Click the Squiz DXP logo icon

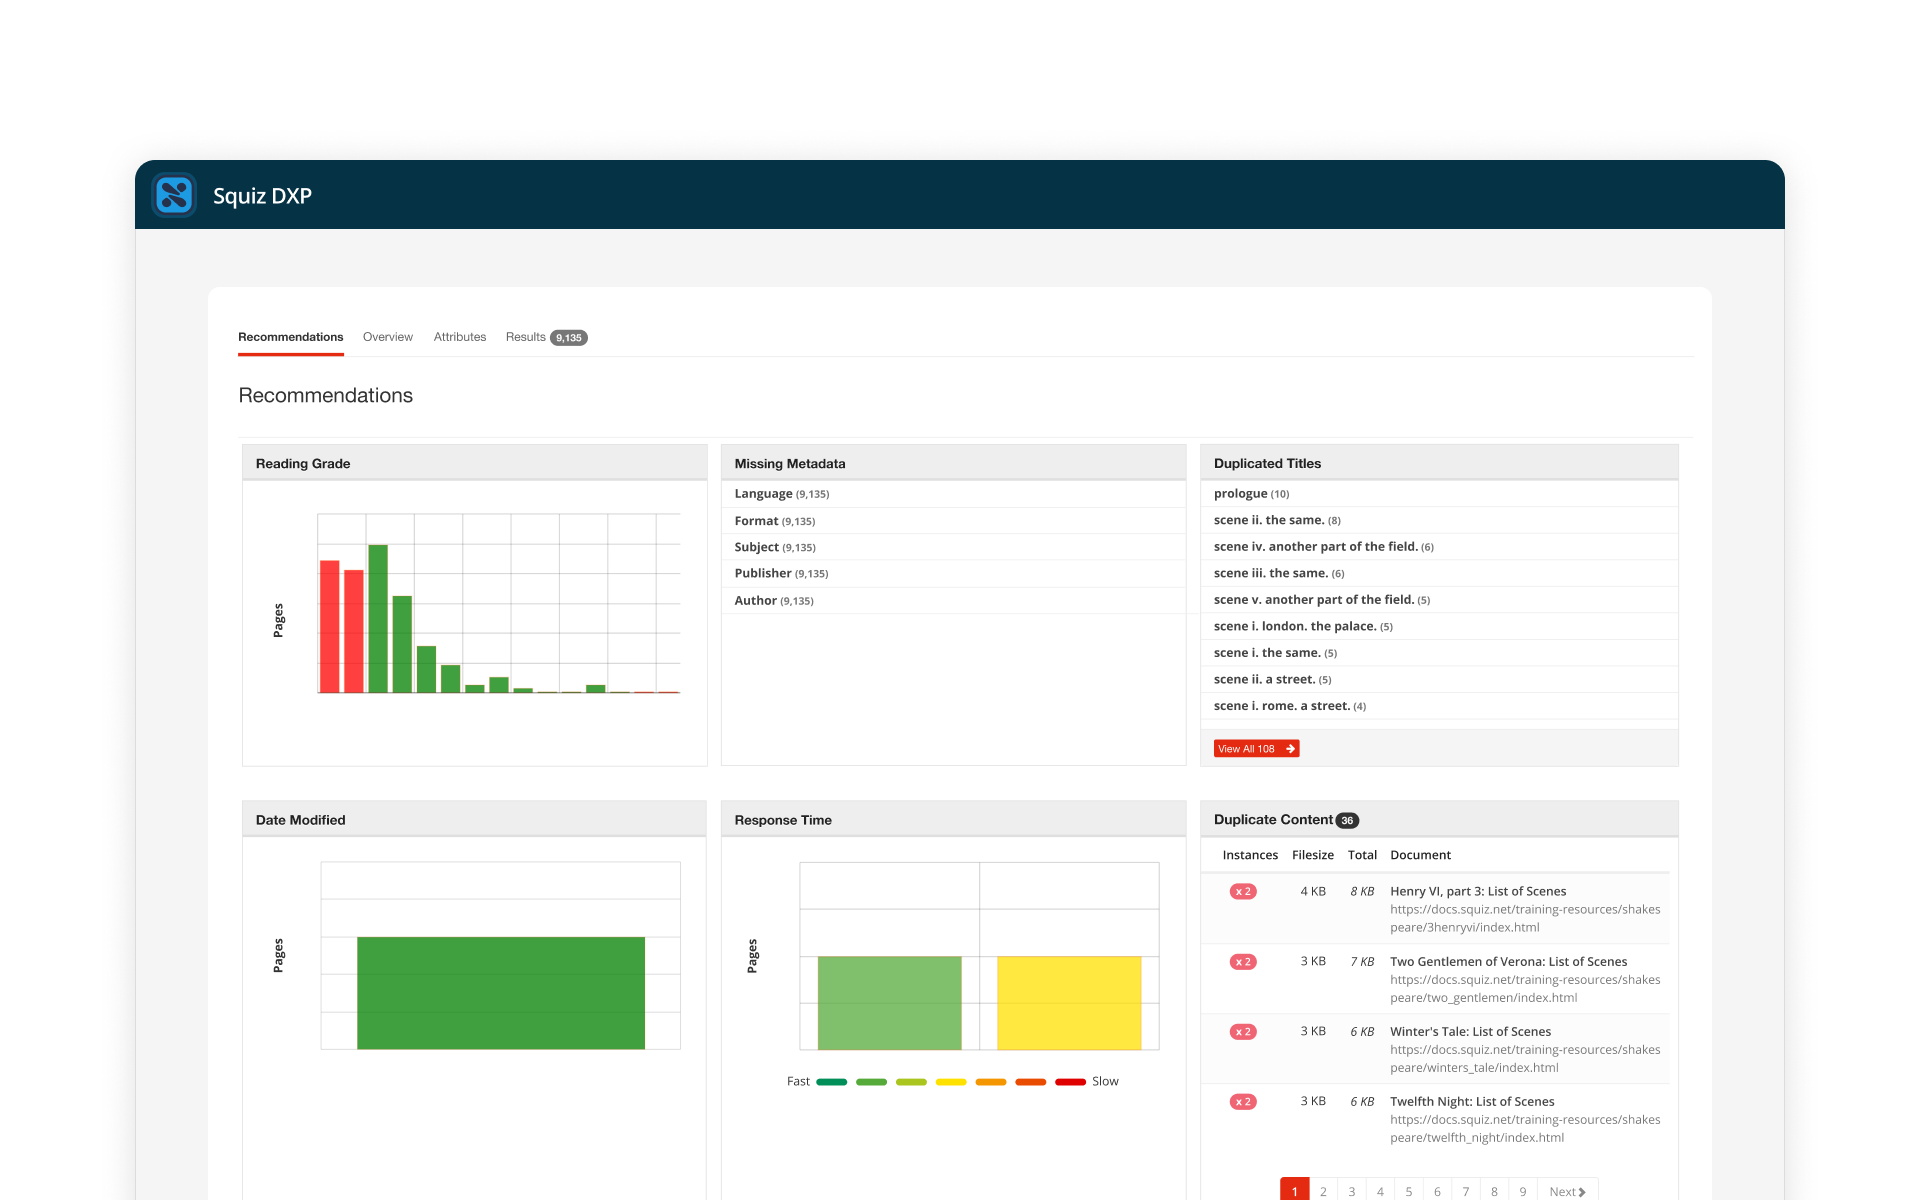(174, 195)
